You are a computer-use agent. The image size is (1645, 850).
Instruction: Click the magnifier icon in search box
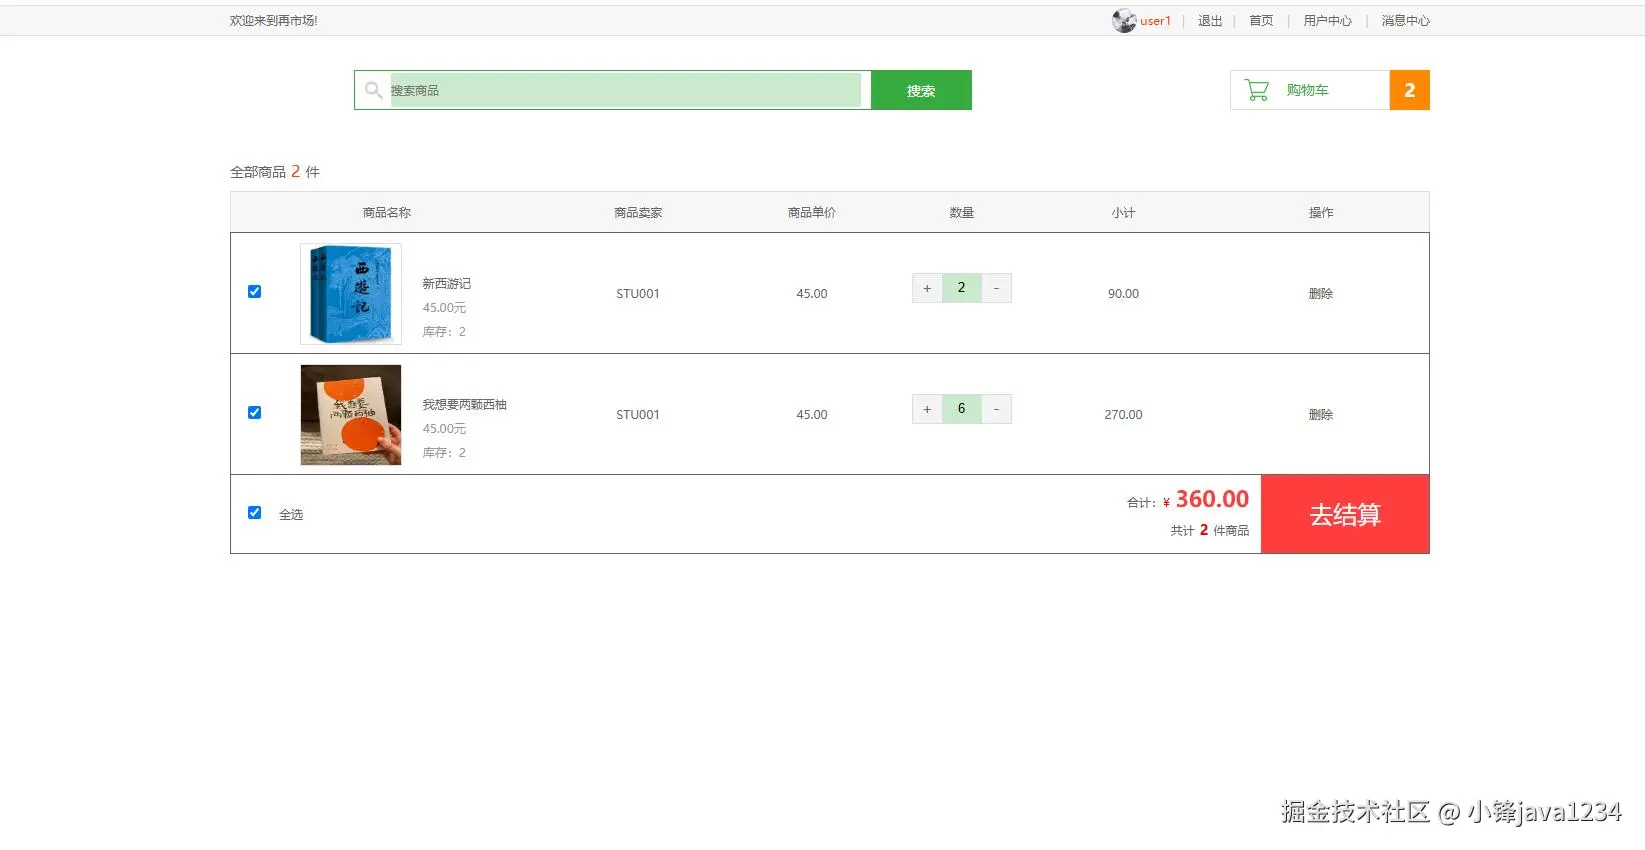click(373, 90)
